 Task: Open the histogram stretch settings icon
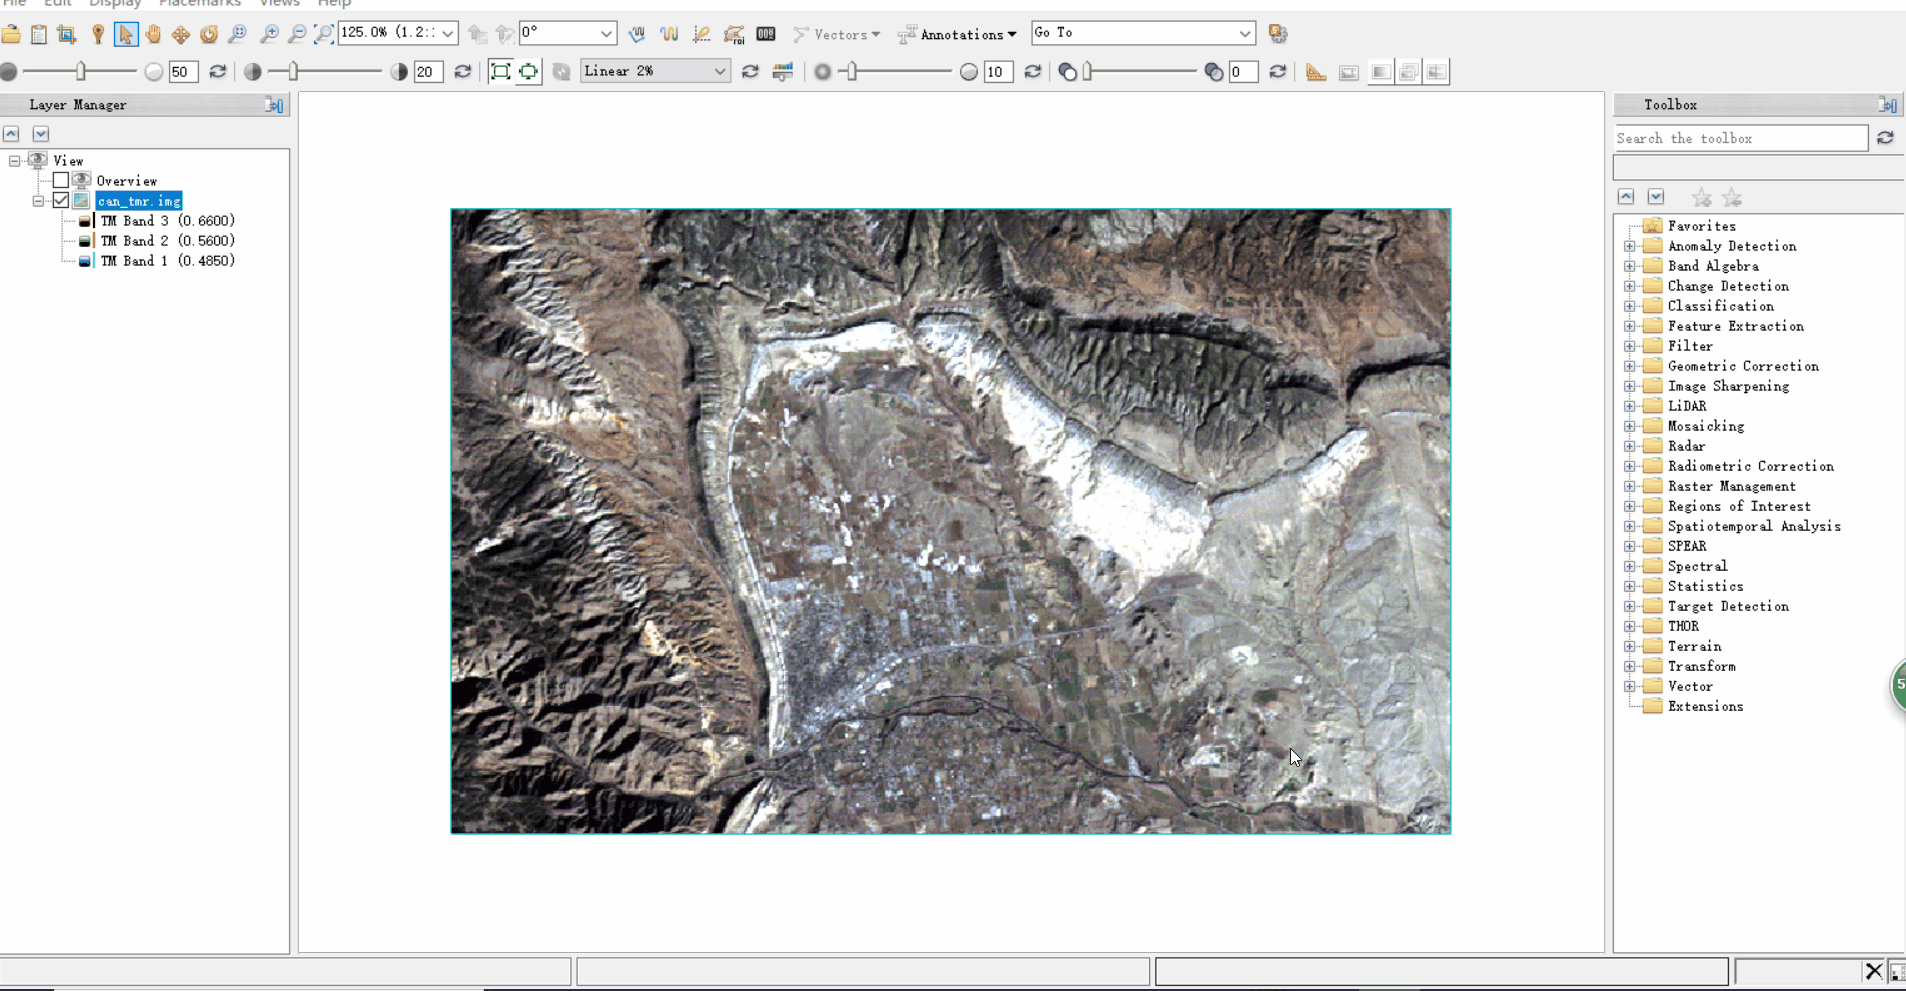point(783,72)
